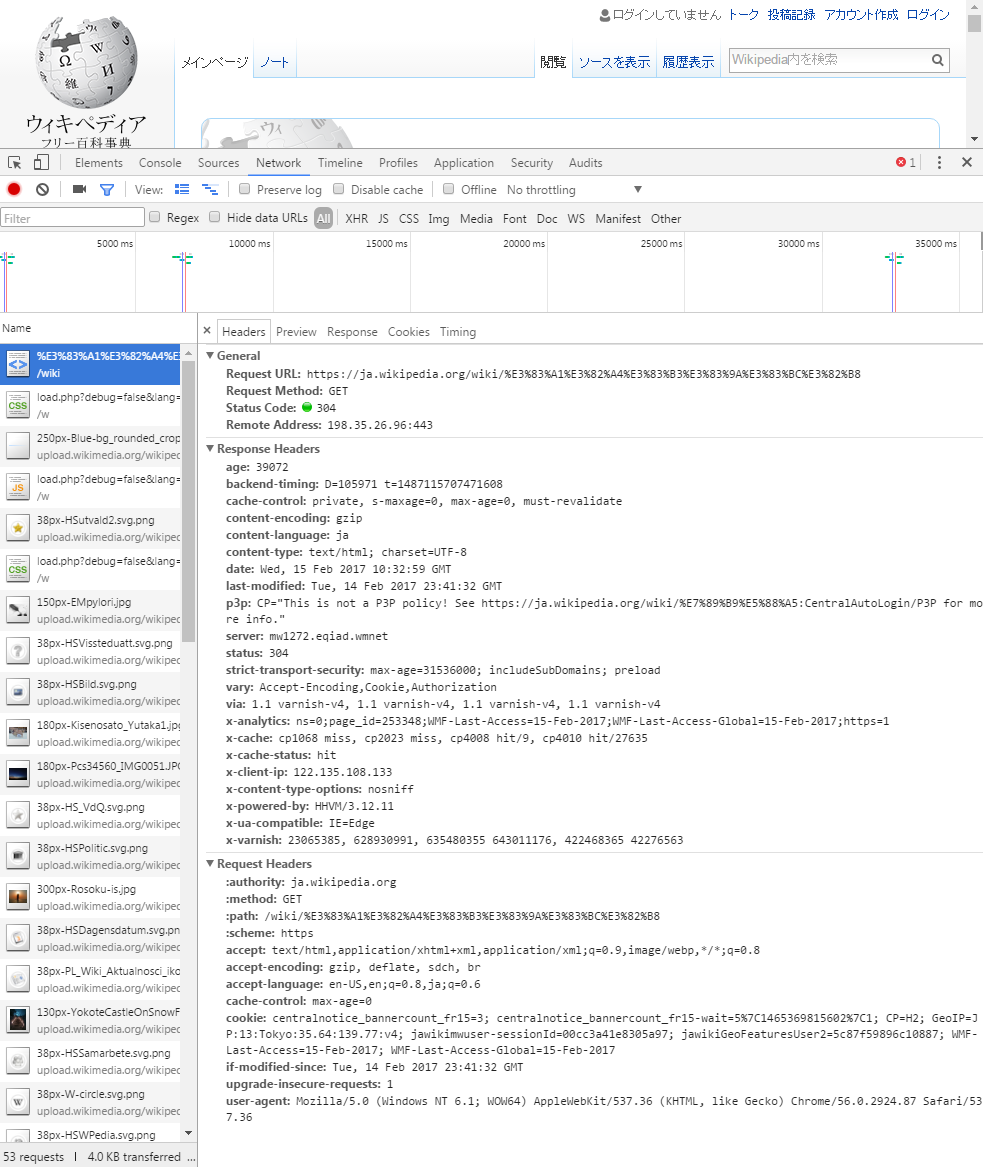Tick the Offline checkbox
The image size is (983, 1167).
pyautogui.click(x=448, y=189)
